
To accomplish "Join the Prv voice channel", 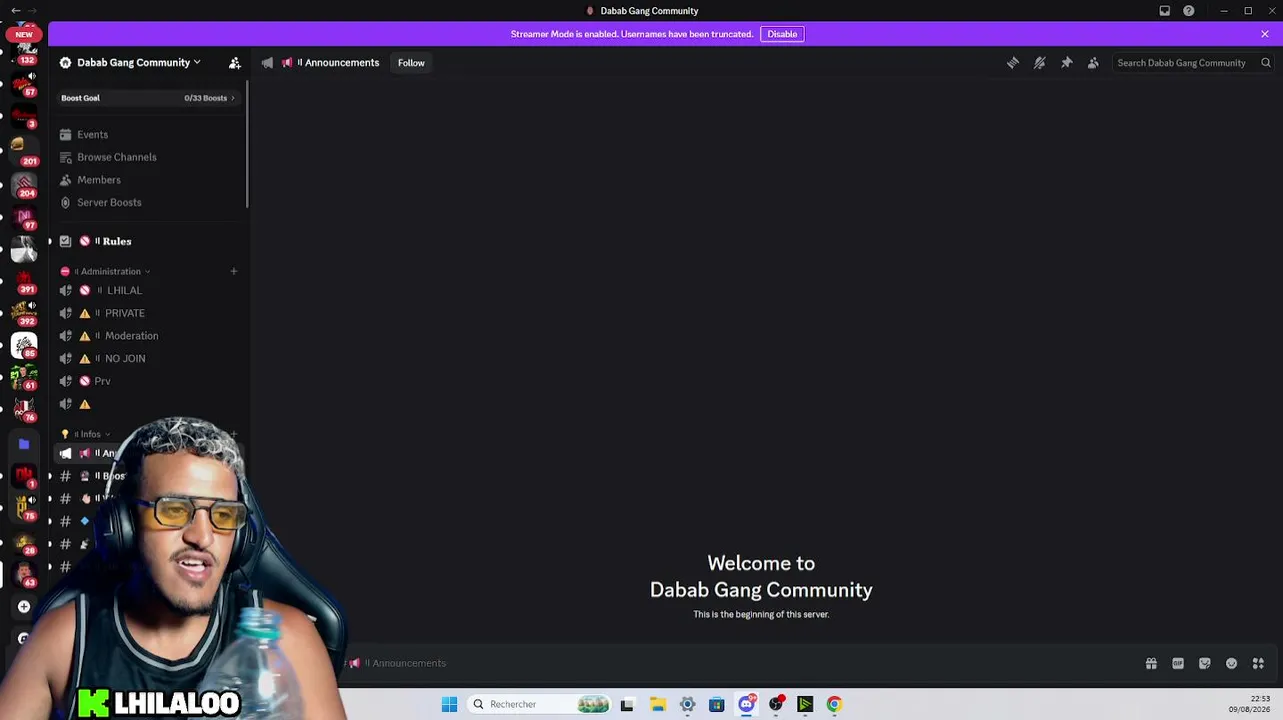I will tap(102, 381).
